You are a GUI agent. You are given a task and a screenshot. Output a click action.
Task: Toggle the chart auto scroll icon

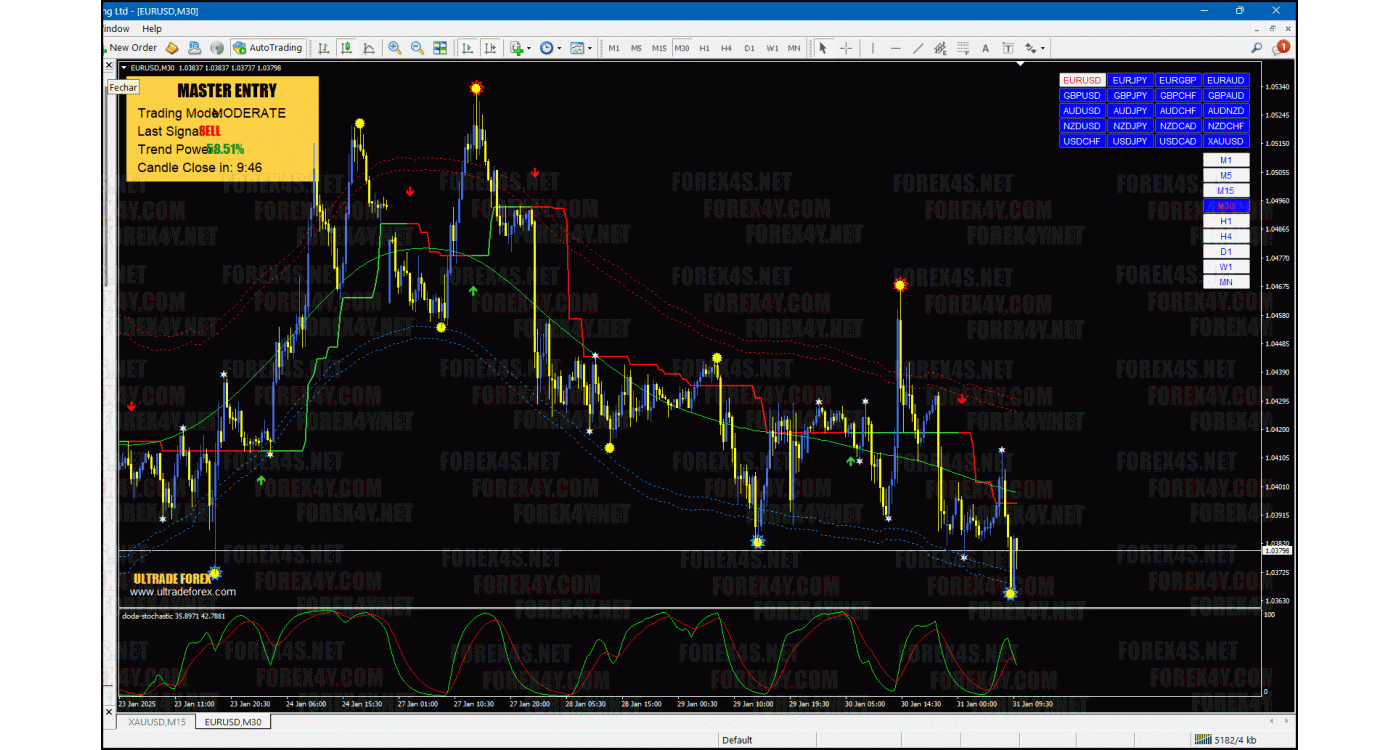click(x=467, y=48)
